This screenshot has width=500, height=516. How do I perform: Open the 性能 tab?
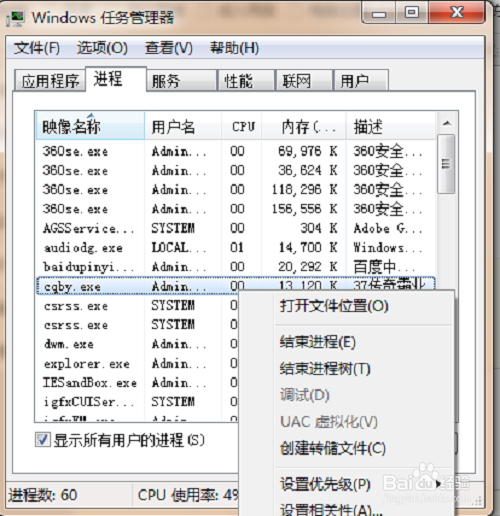pos(246,81)
